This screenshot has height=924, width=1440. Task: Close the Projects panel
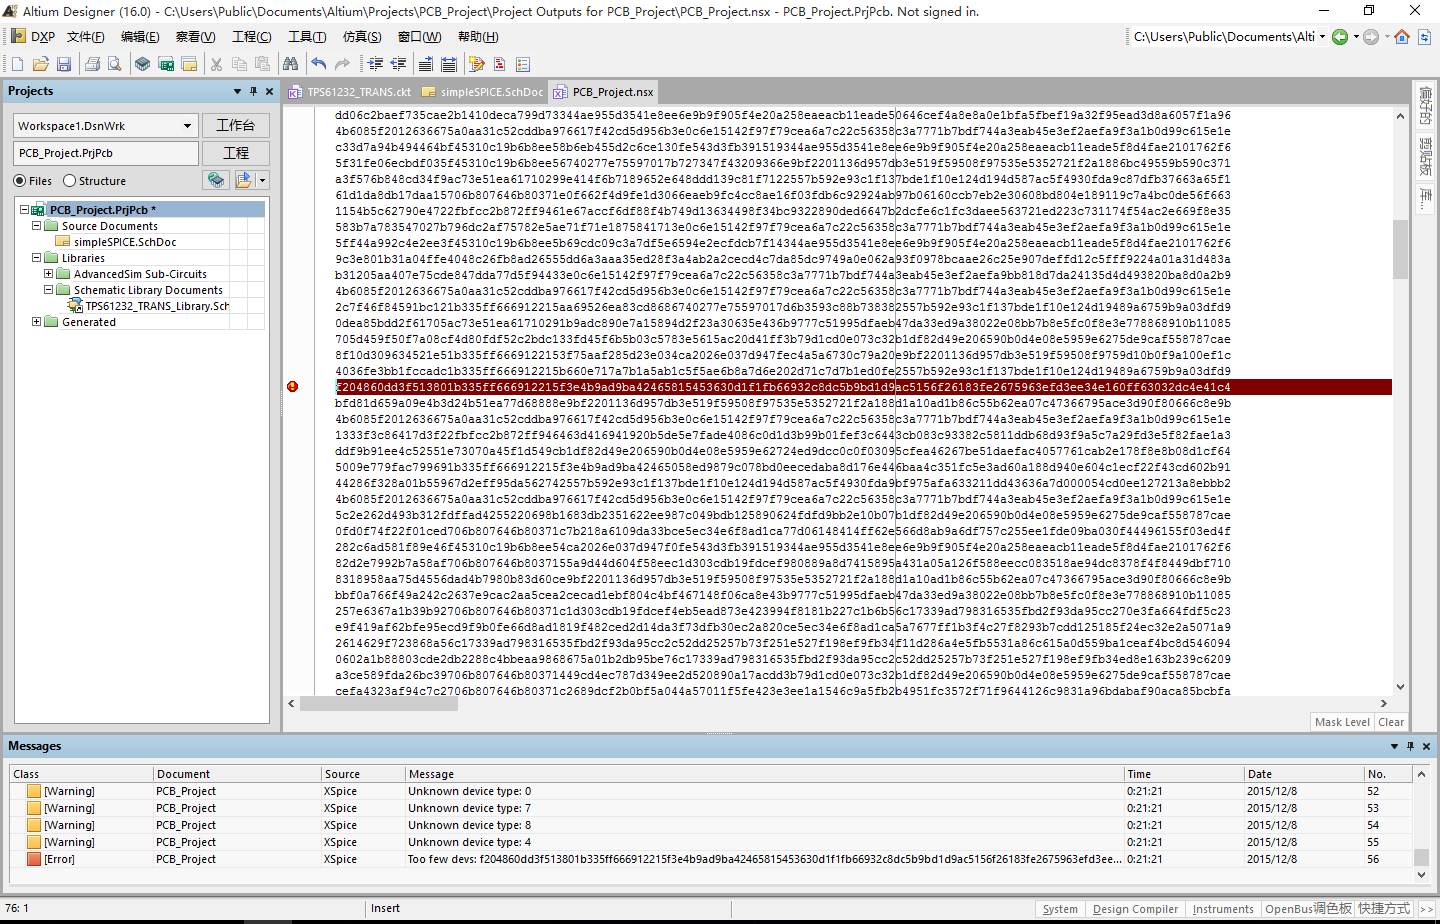[x=269, y=91]
